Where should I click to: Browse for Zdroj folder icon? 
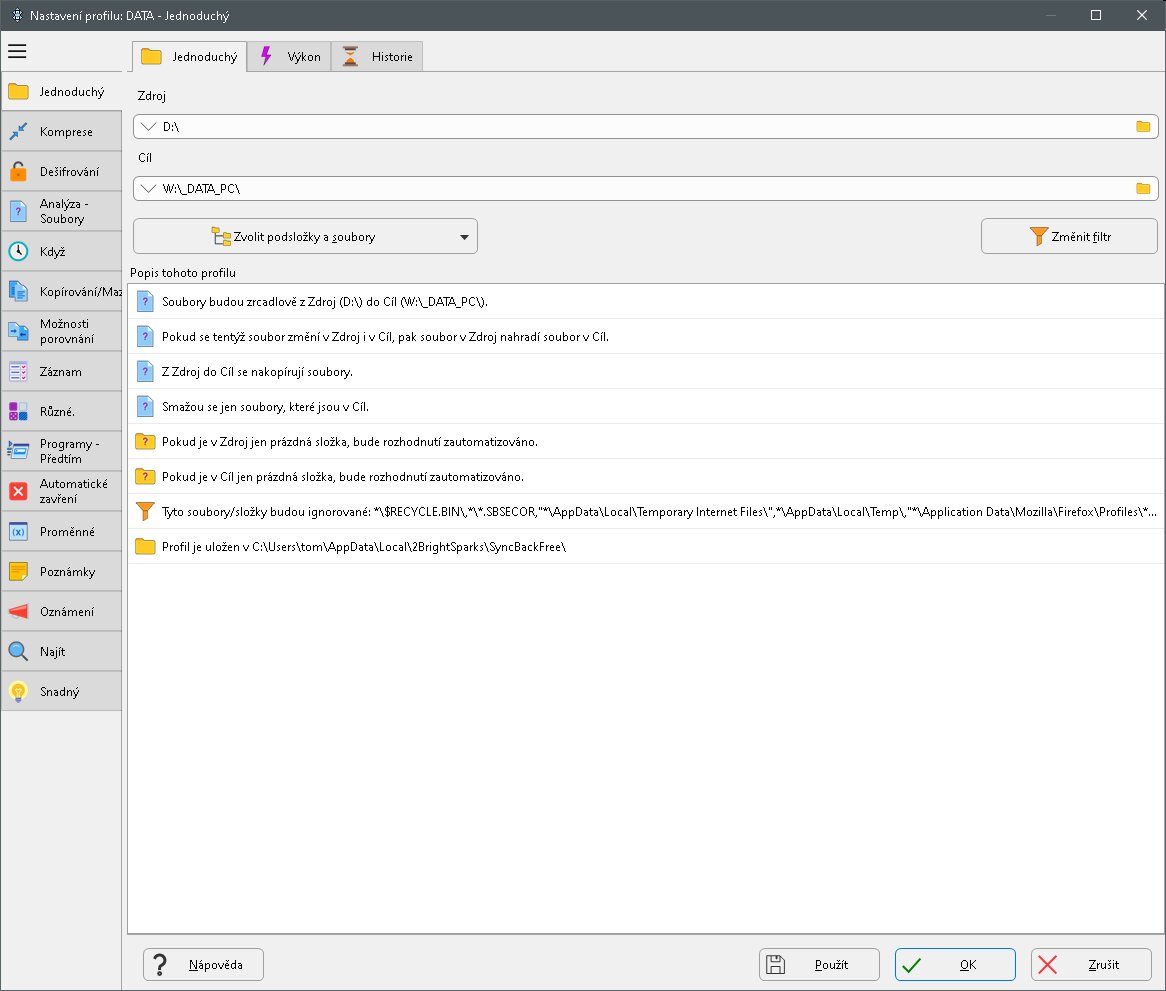[1143, 127]
